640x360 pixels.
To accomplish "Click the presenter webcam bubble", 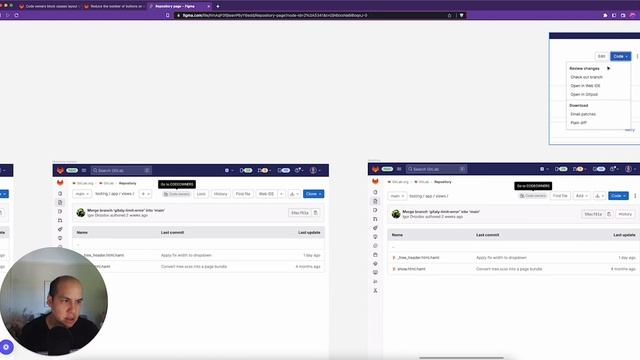I will [x=53, y=301].
